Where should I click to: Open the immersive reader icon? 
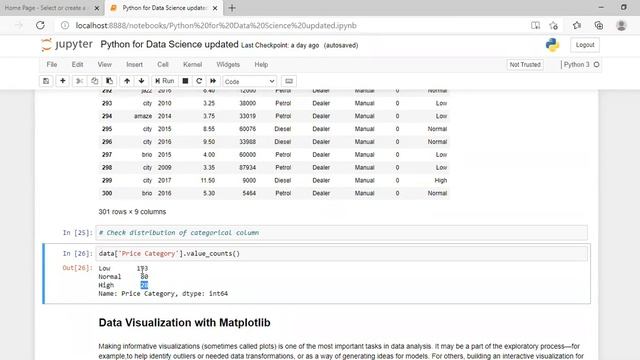pyautogui.click(x=536, y=25)
